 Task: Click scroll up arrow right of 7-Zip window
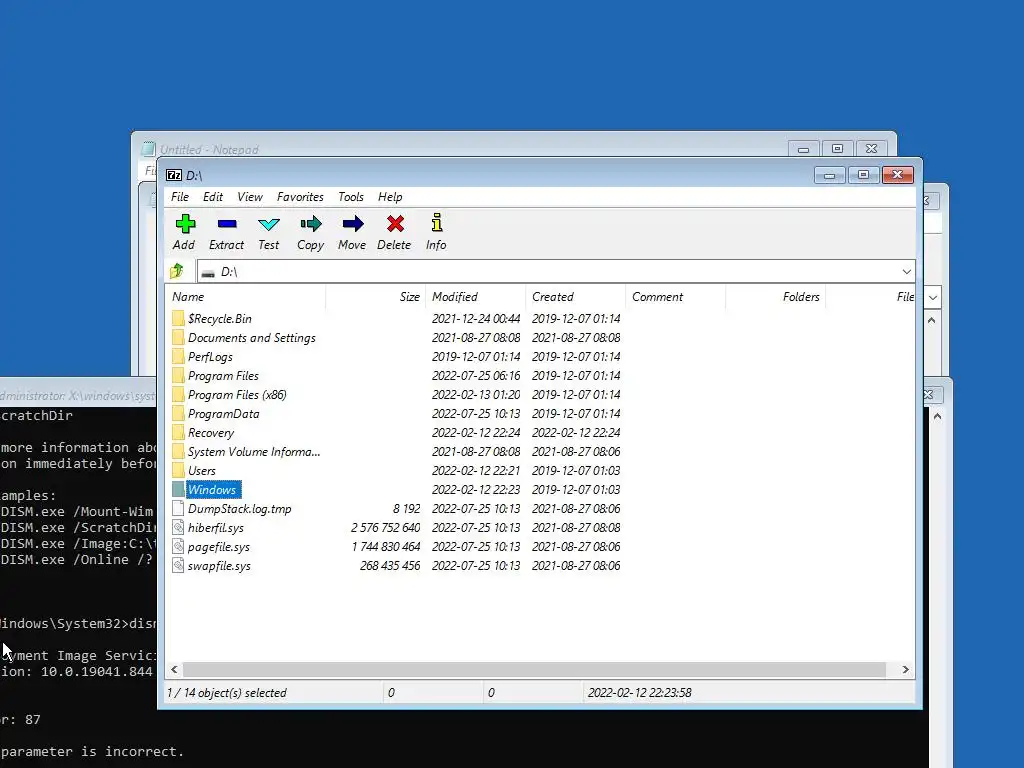coord(931,321)
